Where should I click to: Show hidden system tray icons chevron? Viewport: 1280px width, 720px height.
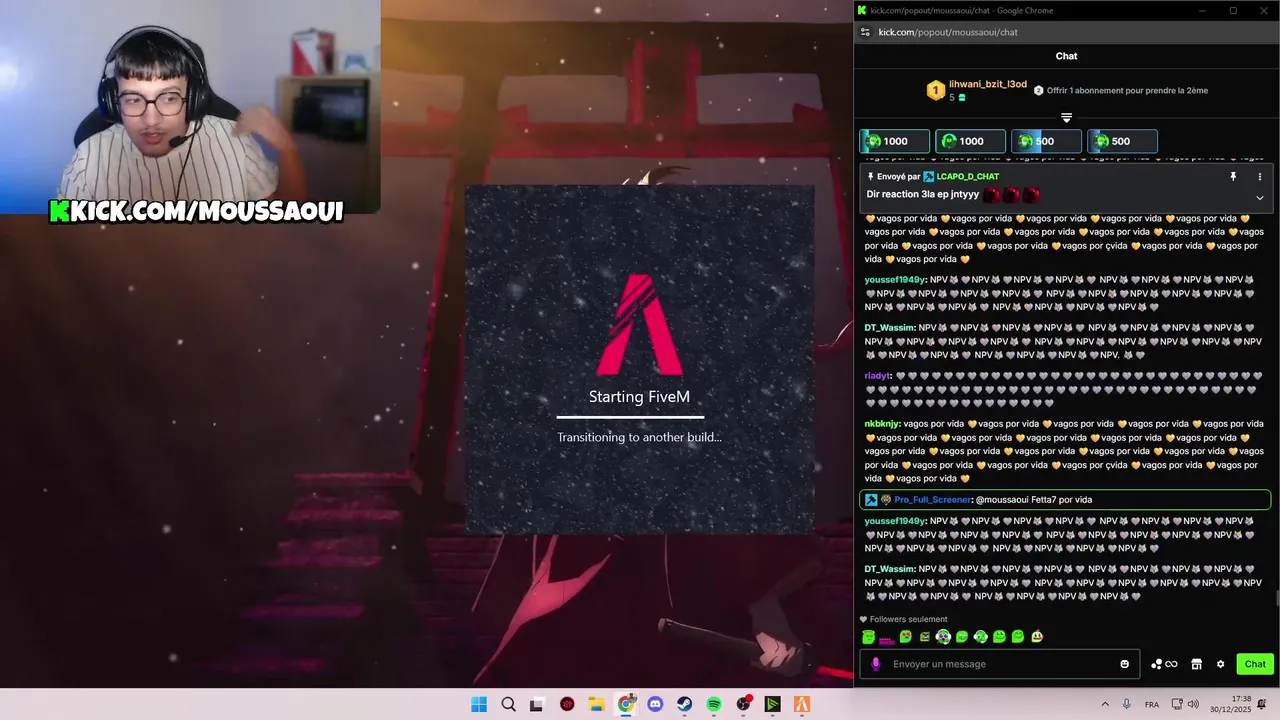pyautogui.click(x=1105, y=704)
